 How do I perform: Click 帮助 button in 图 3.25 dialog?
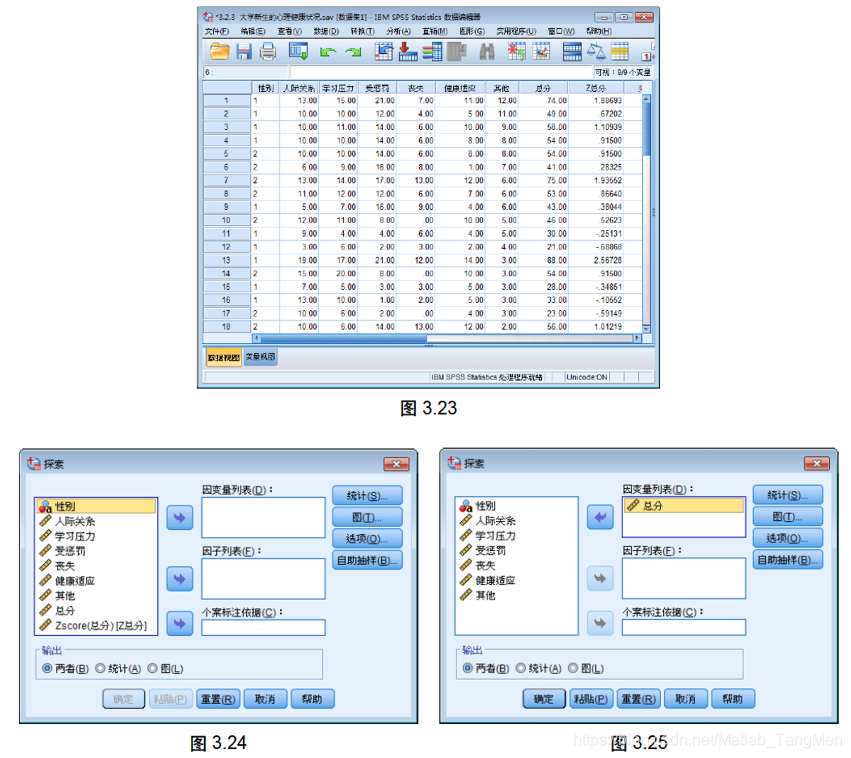(x=733, y=699)
